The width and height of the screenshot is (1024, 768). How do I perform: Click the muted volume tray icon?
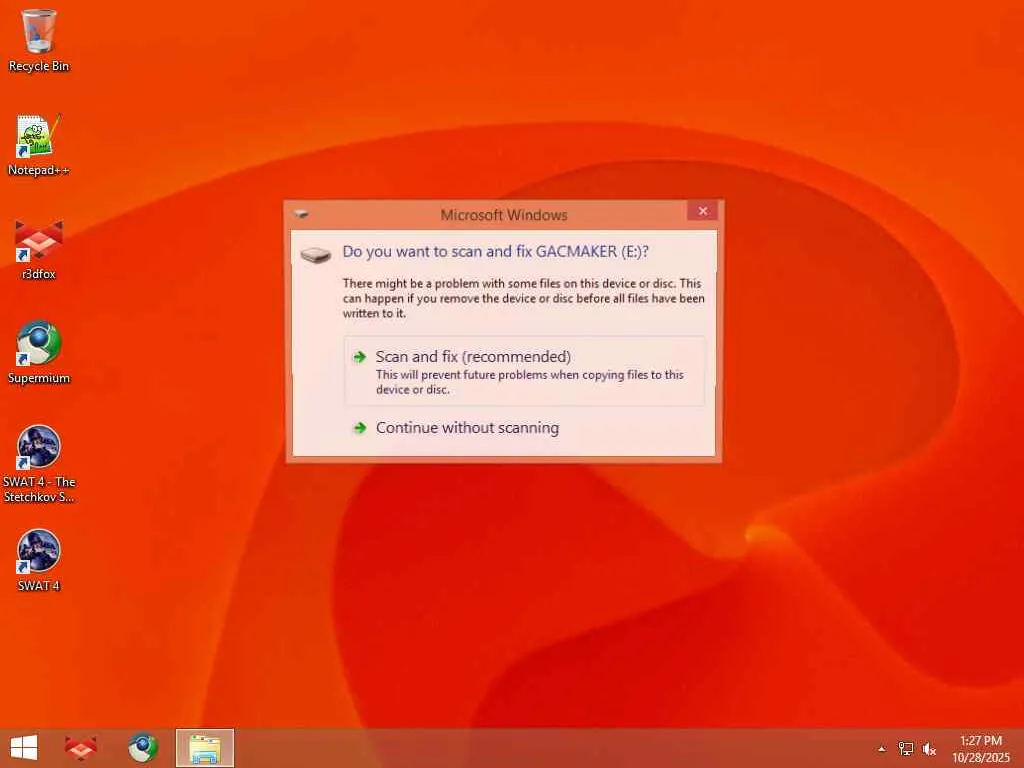[x=929, y=749]
